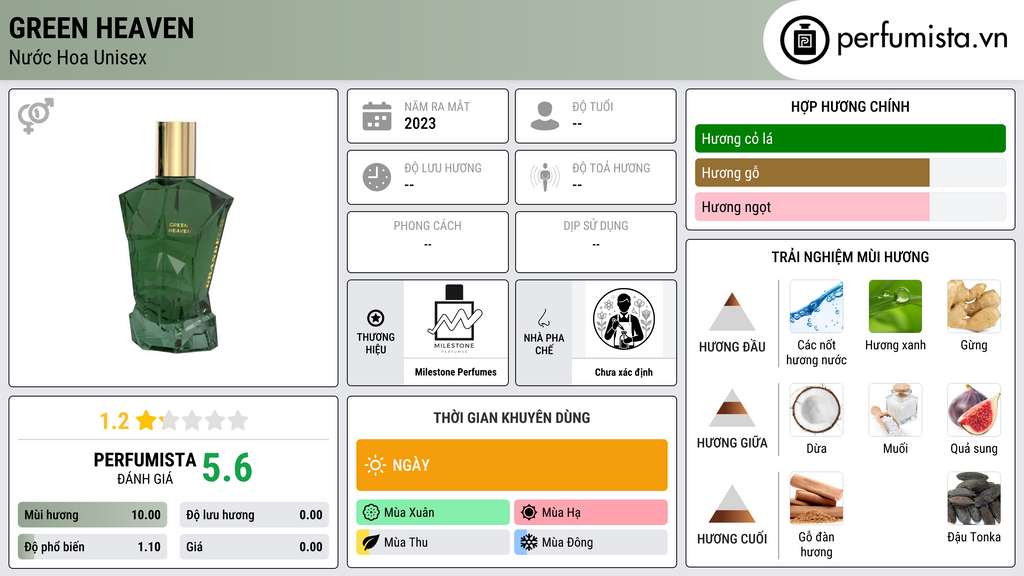1024x576 pixels.
Task: Click the star badge brand icon
Action: point(376,318)
